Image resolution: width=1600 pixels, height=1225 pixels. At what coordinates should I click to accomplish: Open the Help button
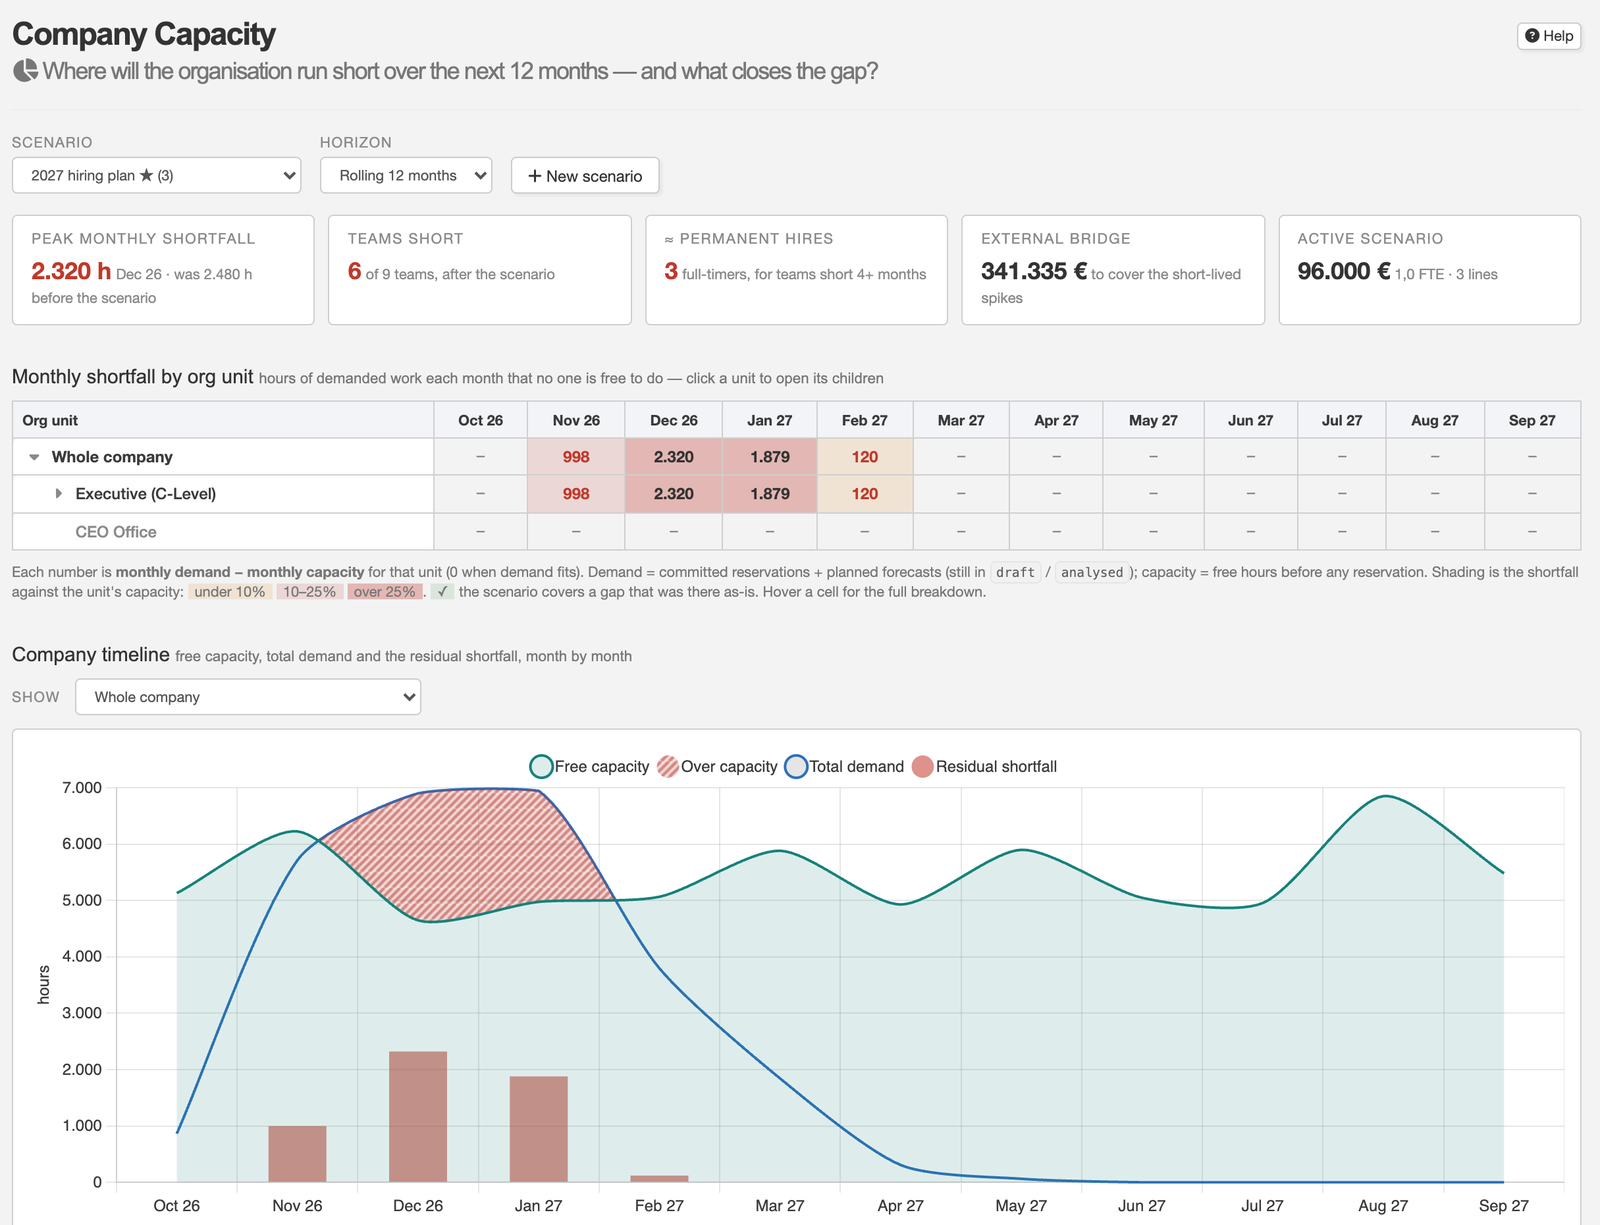[x=1549, y=36]
